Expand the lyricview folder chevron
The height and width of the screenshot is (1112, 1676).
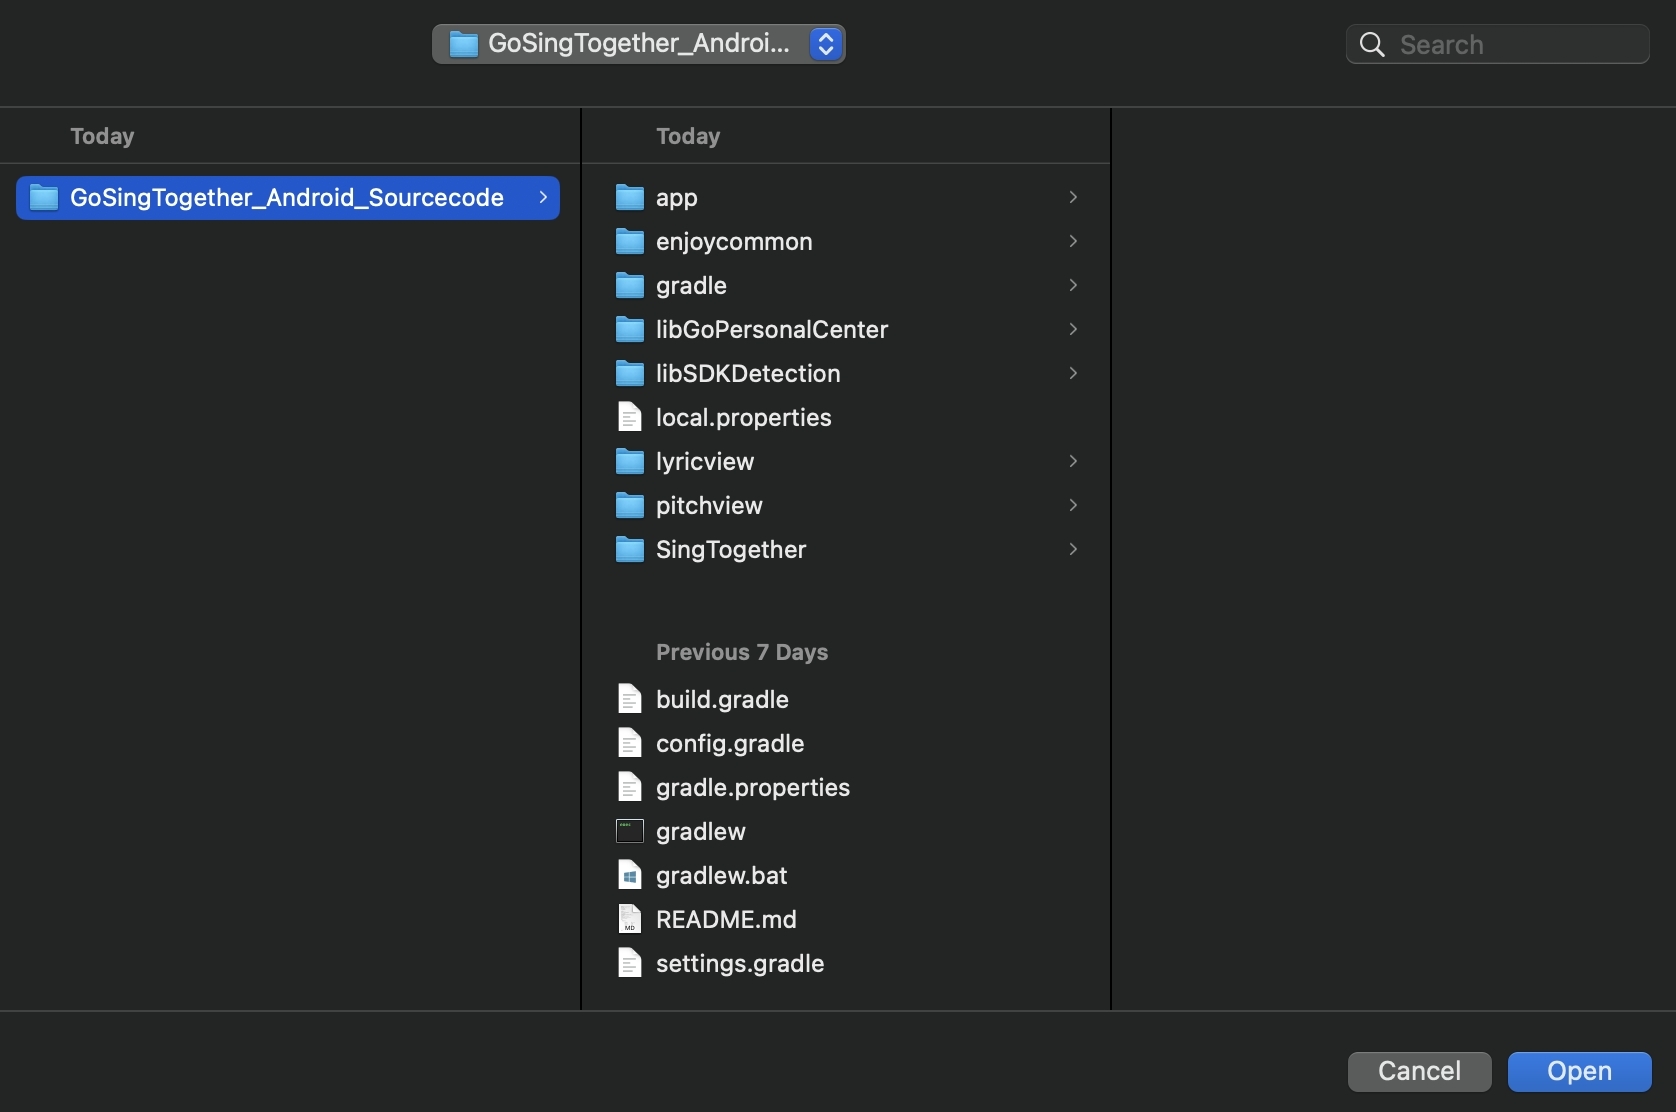point(1073,461)
